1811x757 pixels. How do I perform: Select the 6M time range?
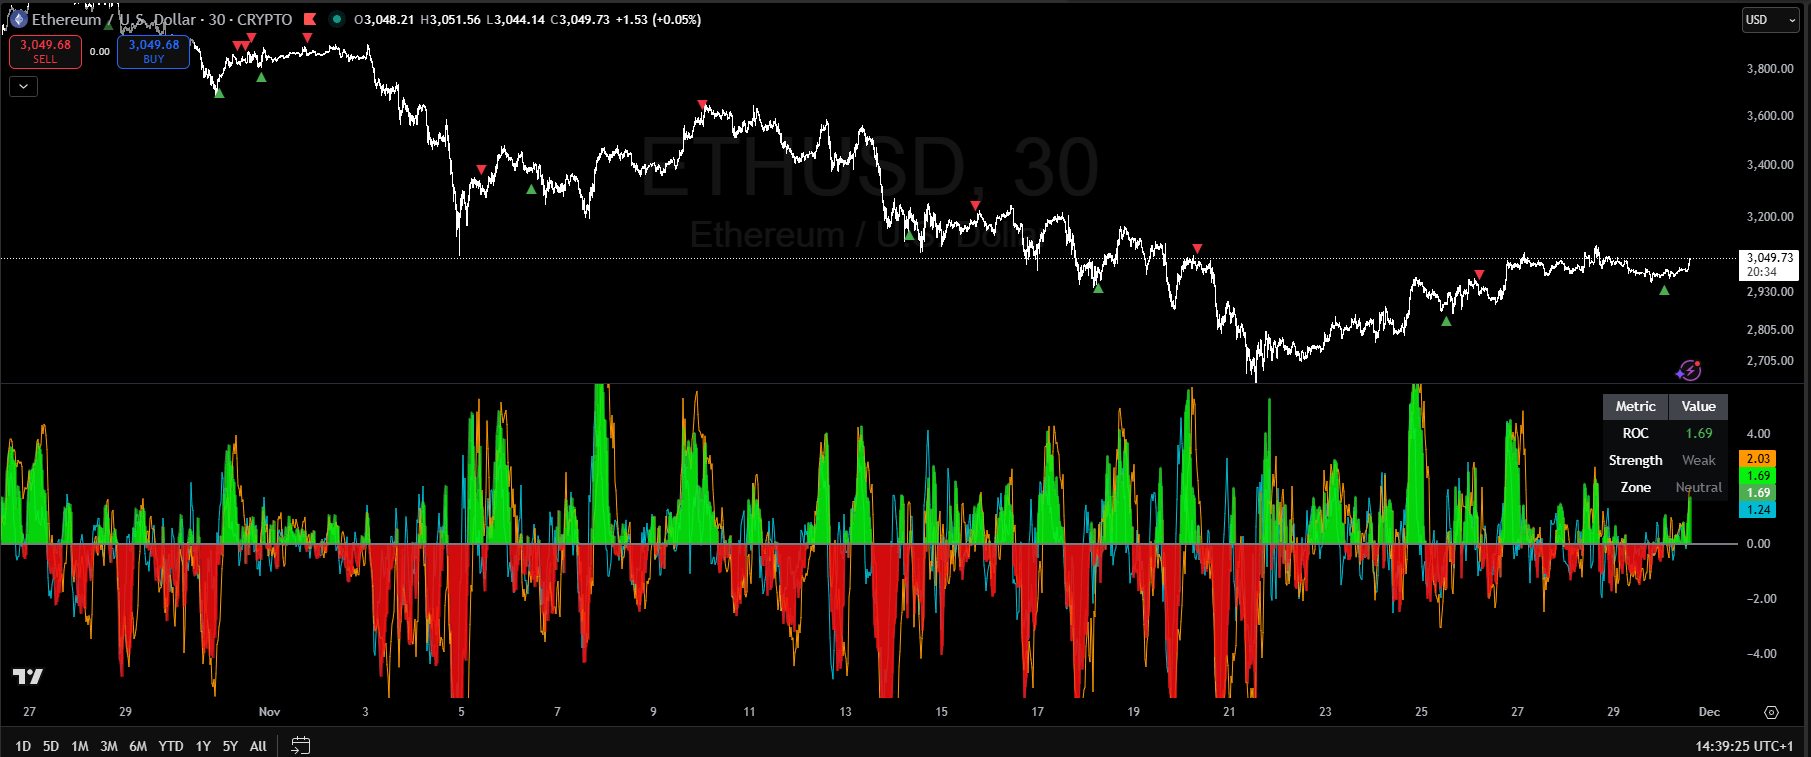138,746
